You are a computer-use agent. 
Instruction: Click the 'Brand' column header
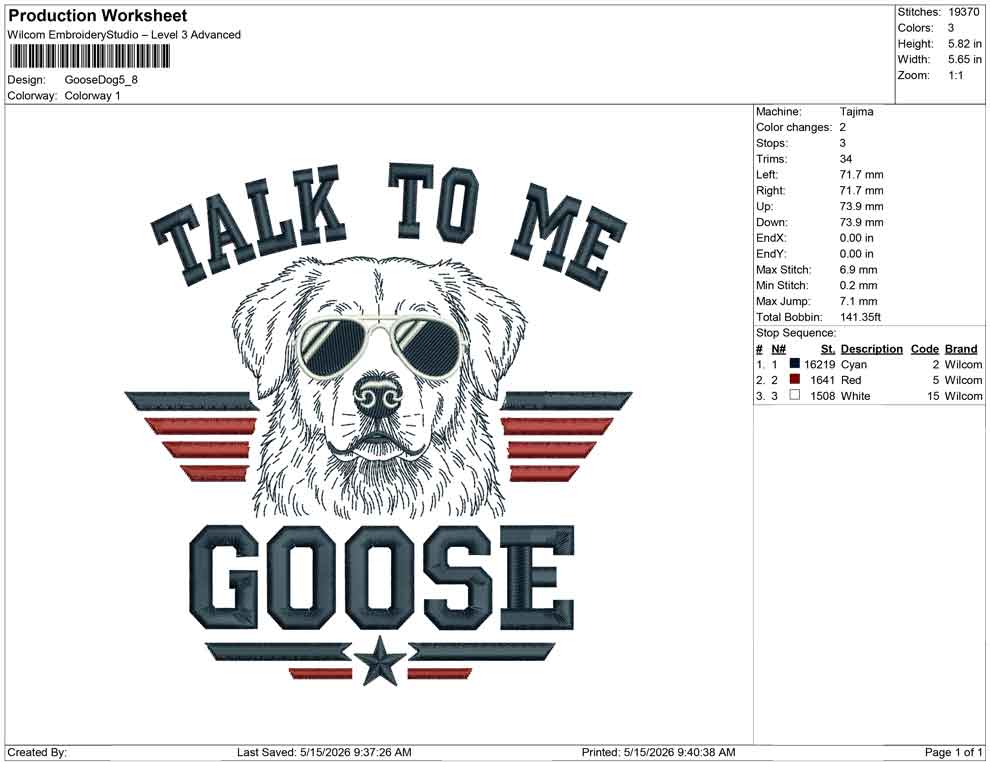(x=961, y=349)
